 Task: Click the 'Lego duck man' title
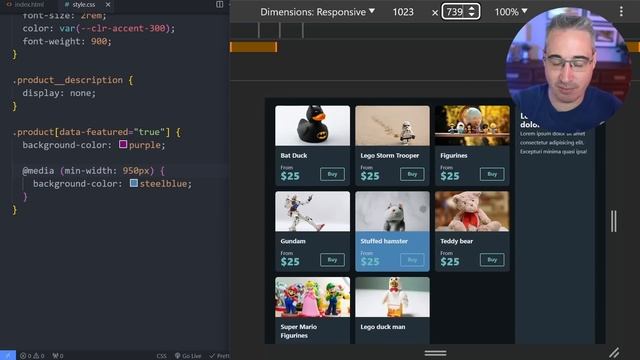tap(383, 327)
